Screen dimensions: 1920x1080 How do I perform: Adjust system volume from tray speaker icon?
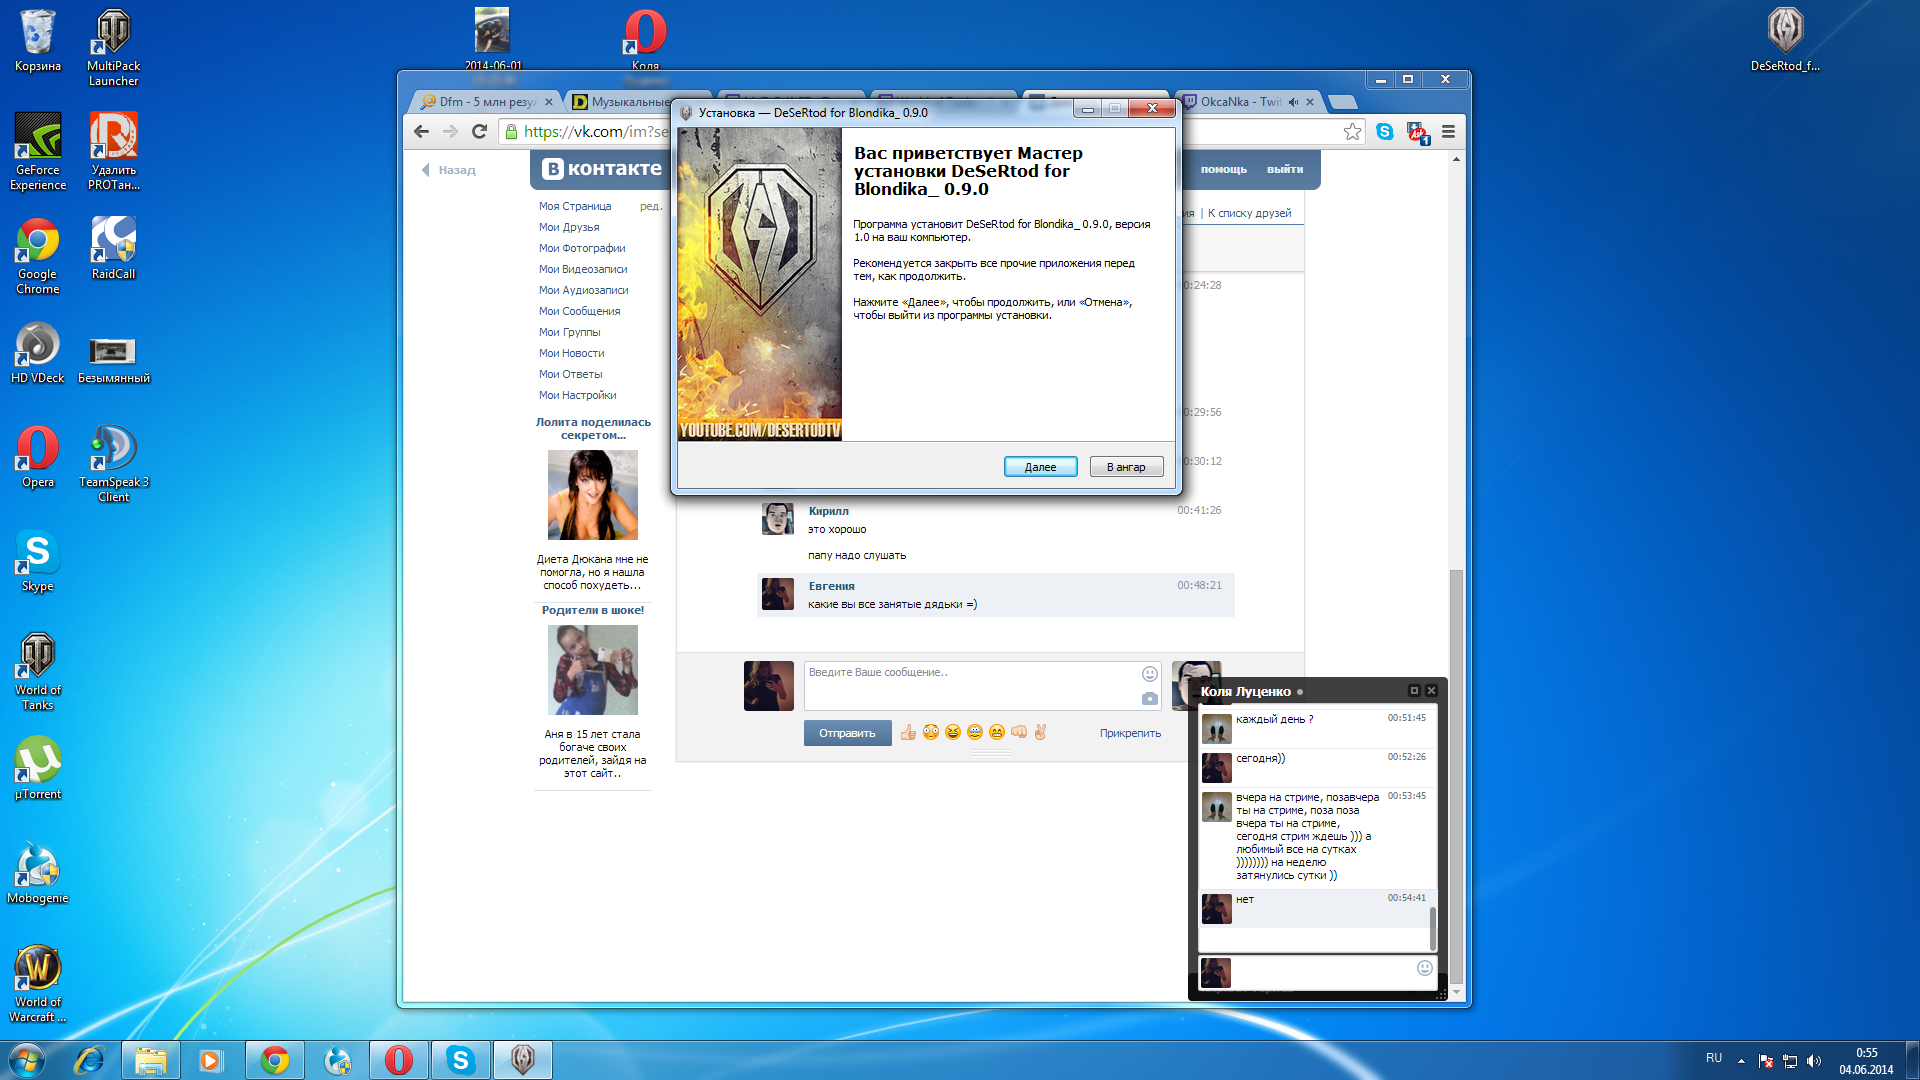pos(1814,1061)
